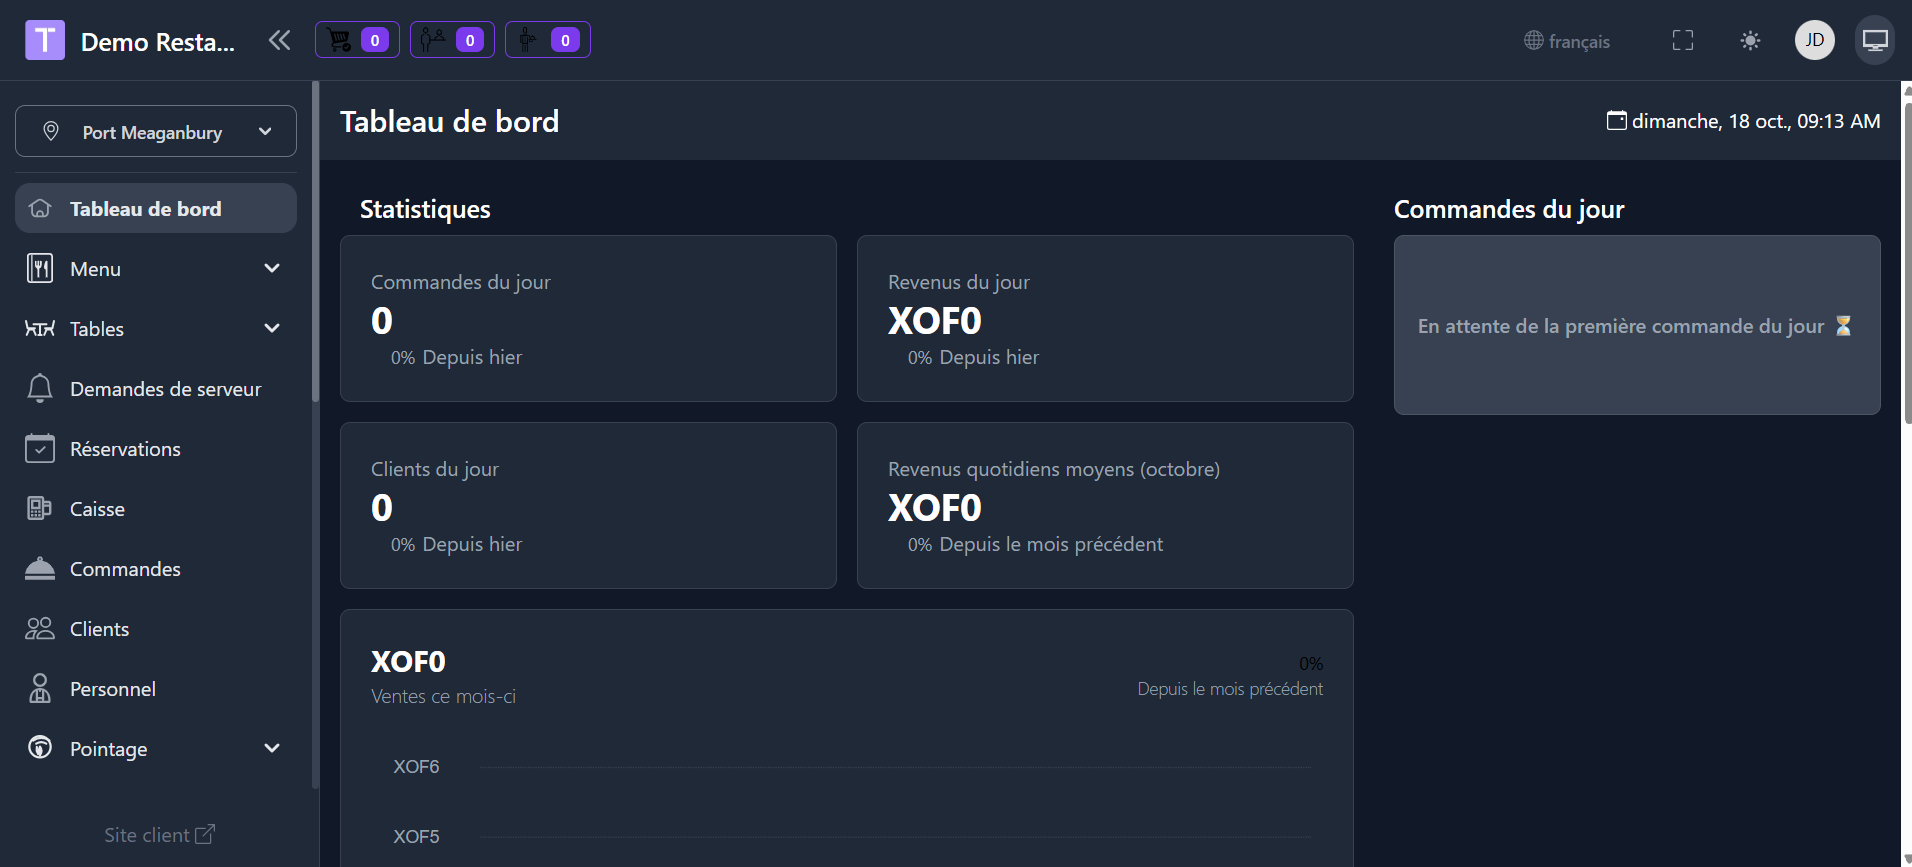
Task: Click the purple T restaurant logo
Action: coord(45,41)
